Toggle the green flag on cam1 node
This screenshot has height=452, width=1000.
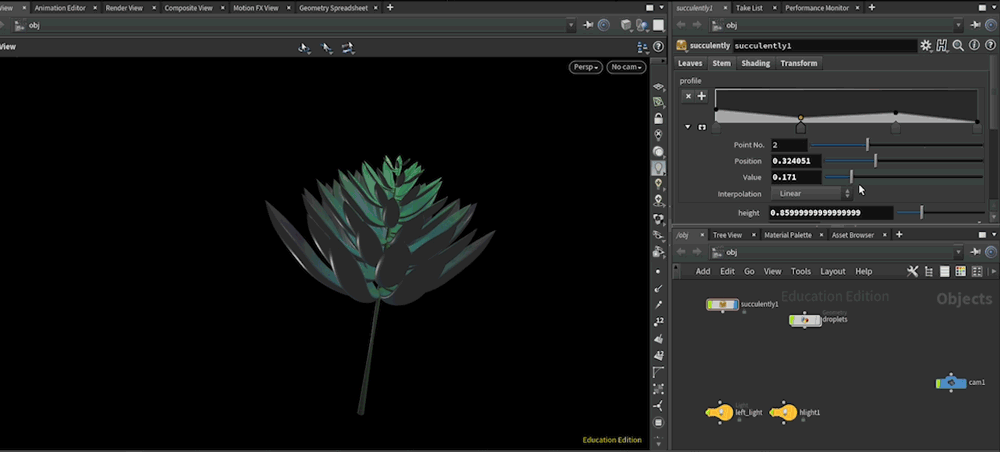[939, 383]
